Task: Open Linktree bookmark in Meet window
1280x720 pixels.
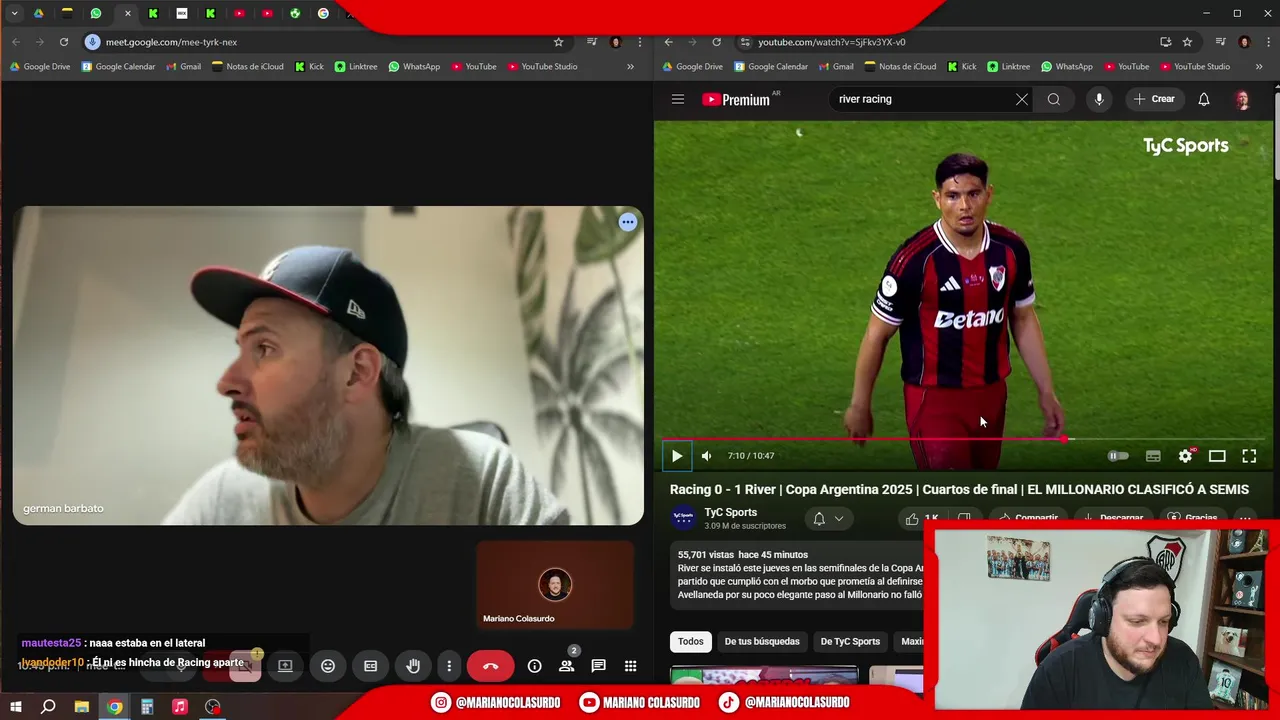Action: [x=356, y=67]
